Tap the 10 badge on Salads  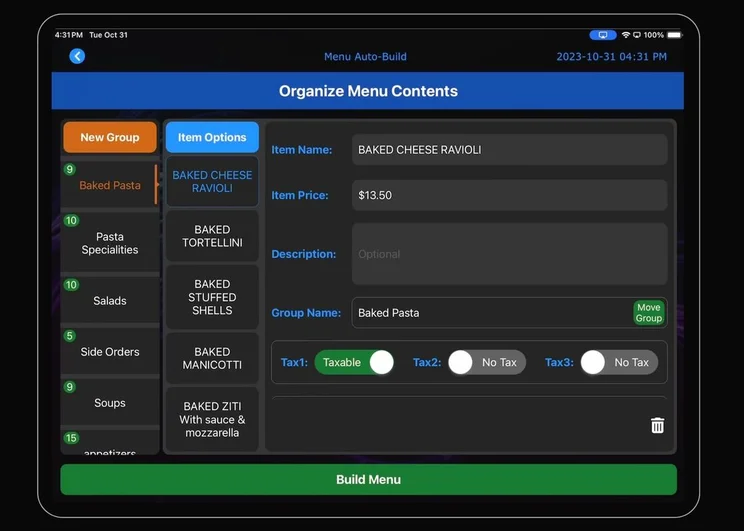click(71, 285)
